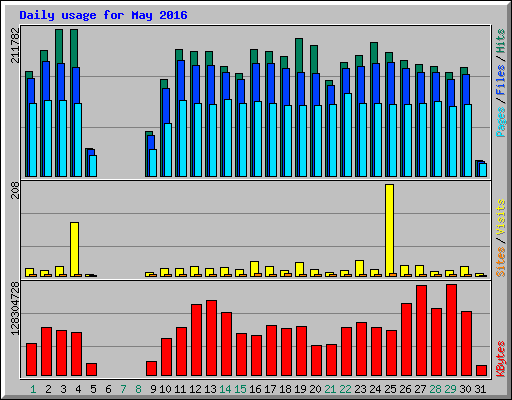Viewport: 512px width, 400px height.
Task: Click day label "26" on the x-axis
Action: click(x=405, y=389)
